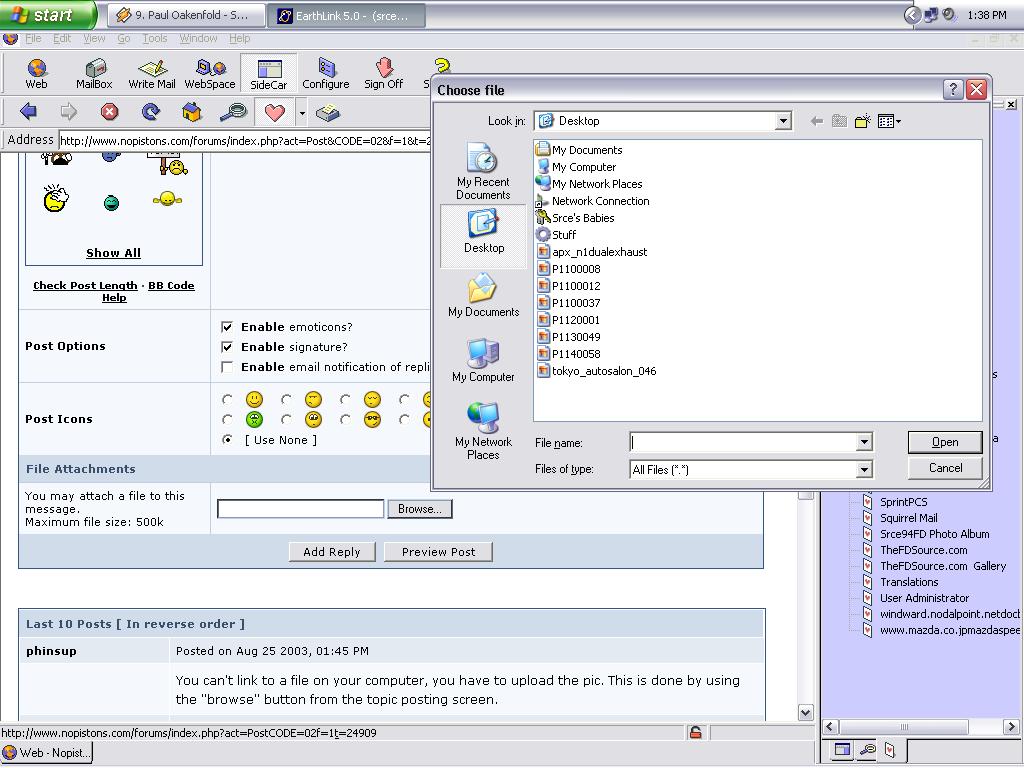This screenshot has width=1024, height=768.
Task: Click the Write Mail icon
Action: (x=151, y=73)
